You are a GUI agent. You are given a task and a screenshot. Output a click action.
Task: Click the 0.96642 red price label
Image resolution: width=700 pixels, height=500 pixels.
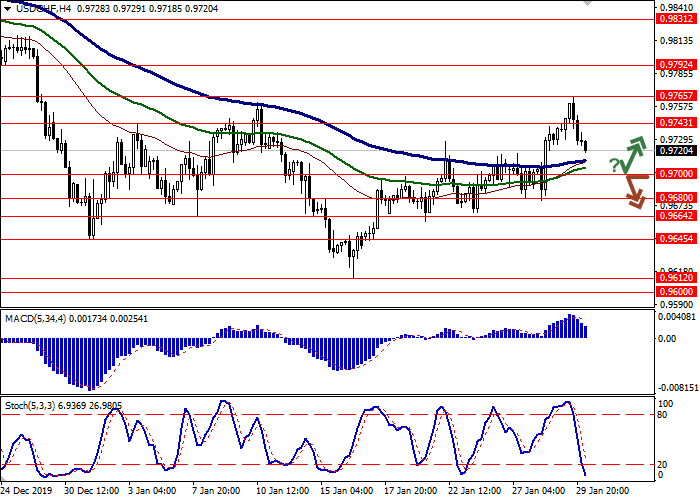pyautogui.click(x=673, y=215)
